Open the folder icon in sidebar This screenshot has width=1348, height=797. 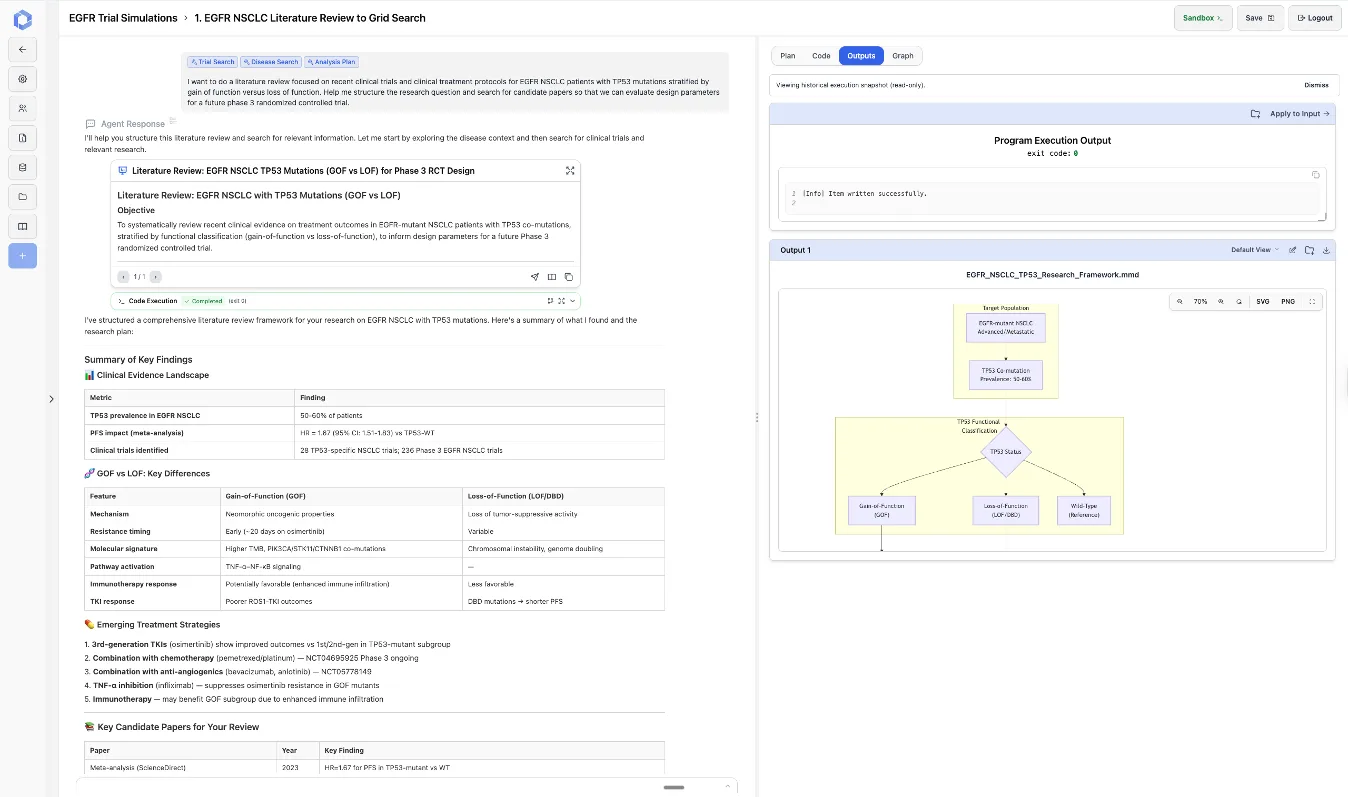click(x=22, y=196)
